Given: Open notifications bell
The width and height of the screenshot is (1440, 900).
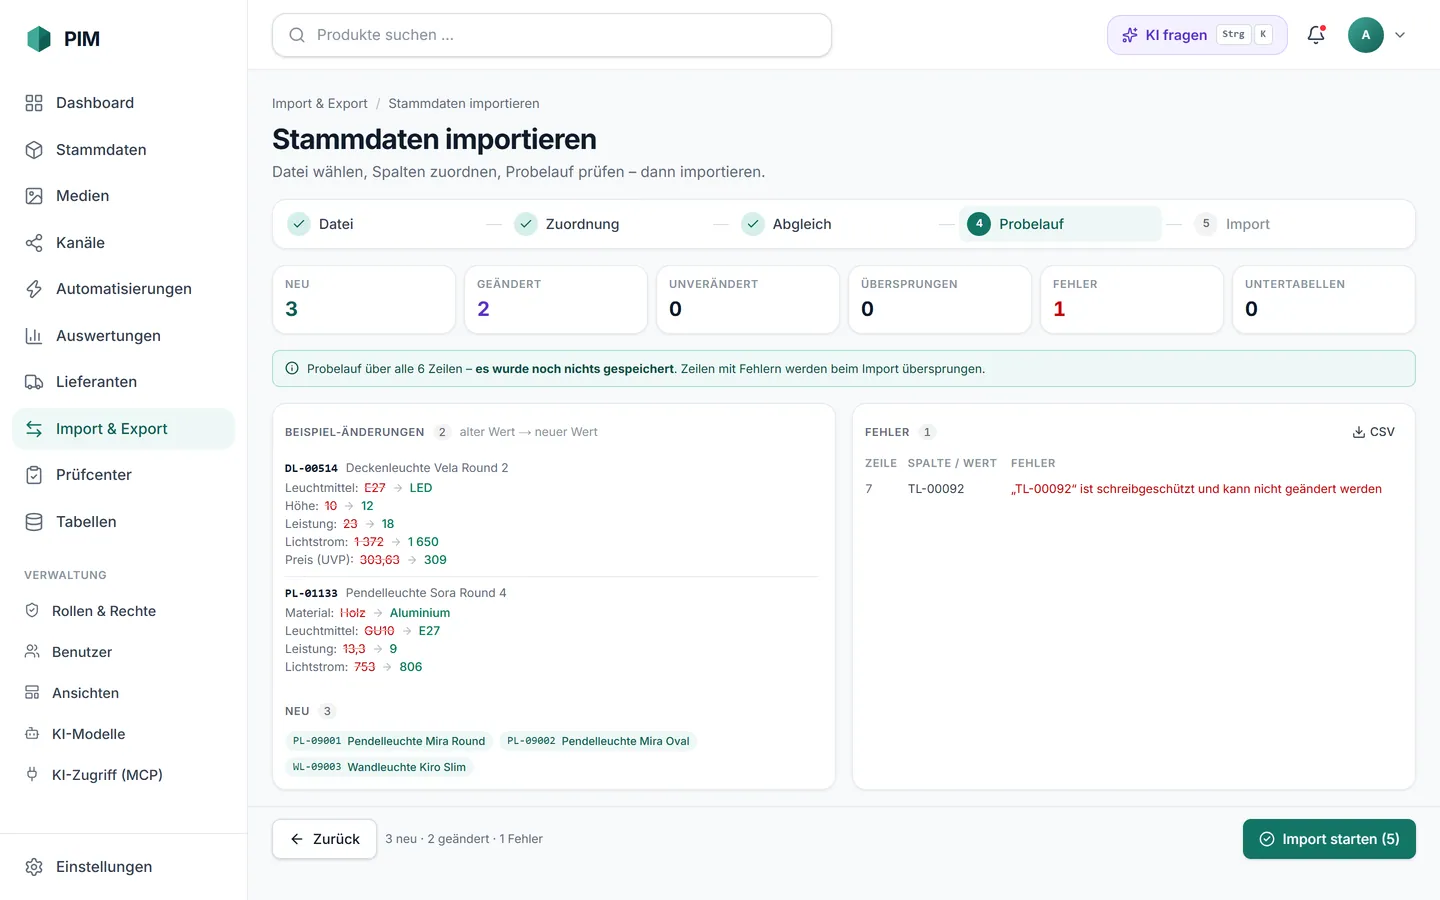Looking at the screenshot, I should point(1316,35).
